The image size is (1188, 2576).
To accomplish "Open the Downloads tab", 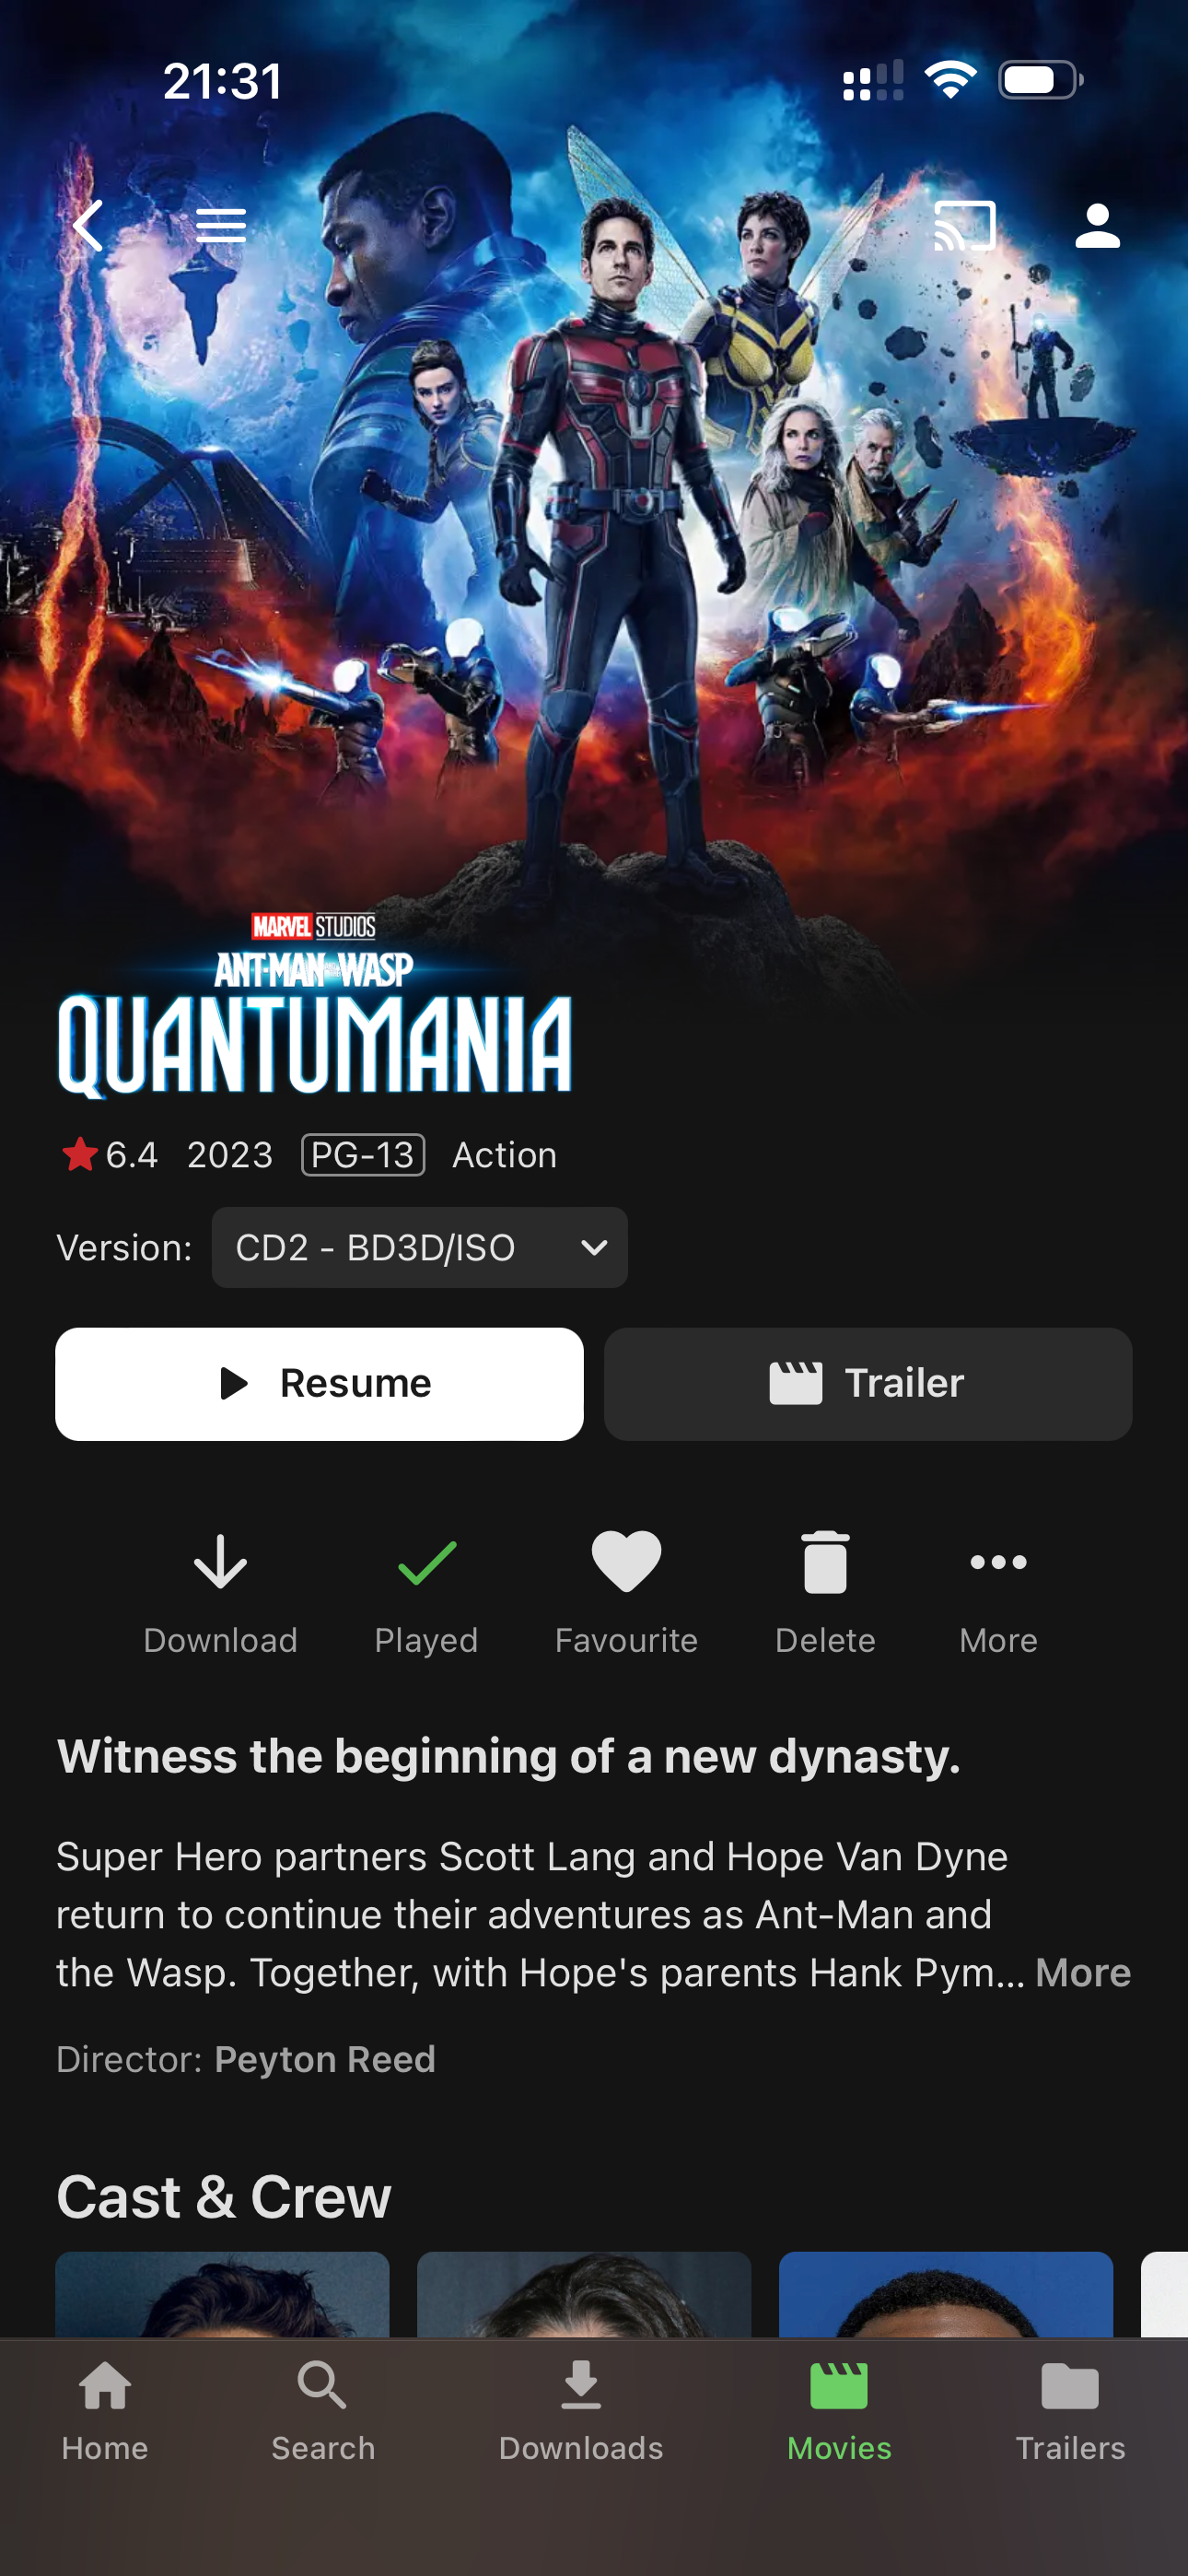I will click(x=581, y=2410).
